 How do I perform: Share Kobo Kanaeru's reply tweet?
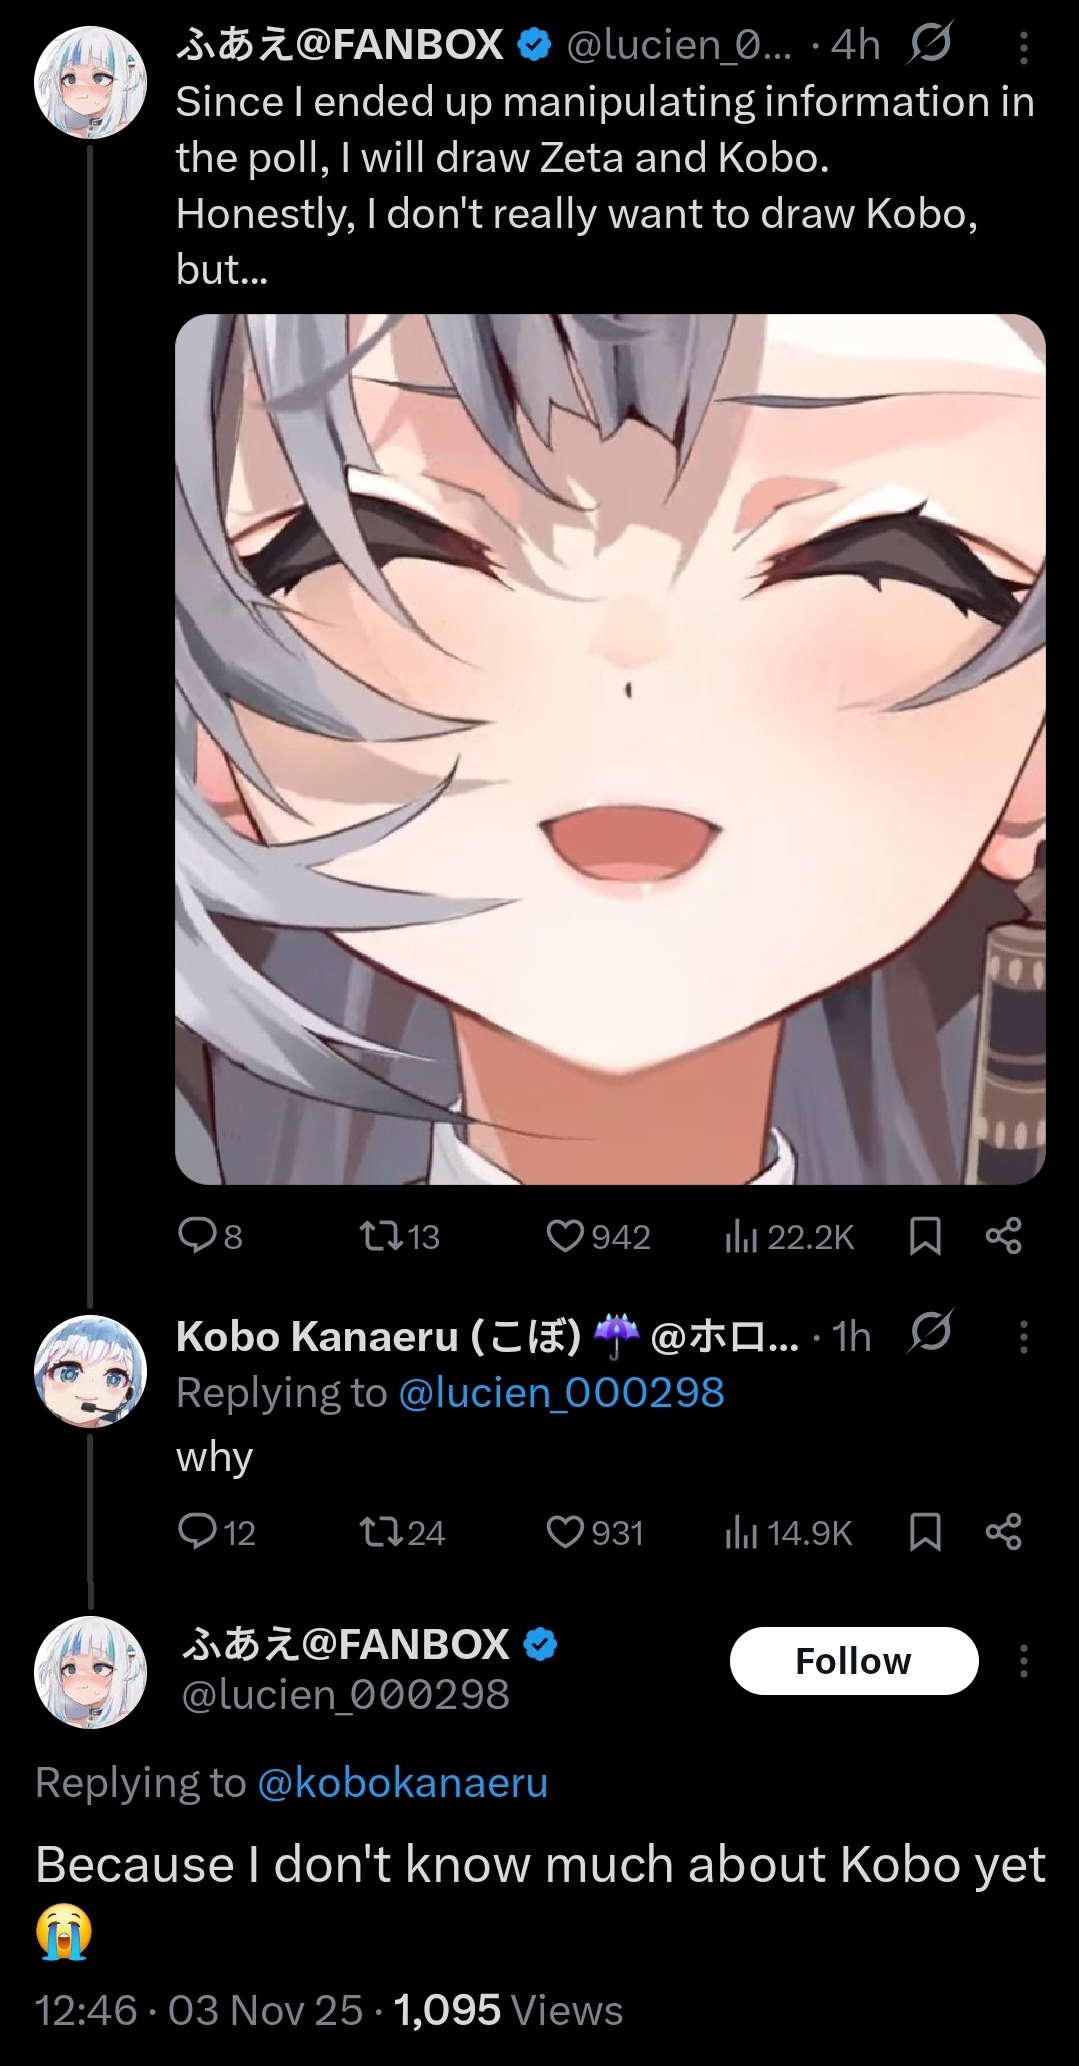point(1003,1531)
